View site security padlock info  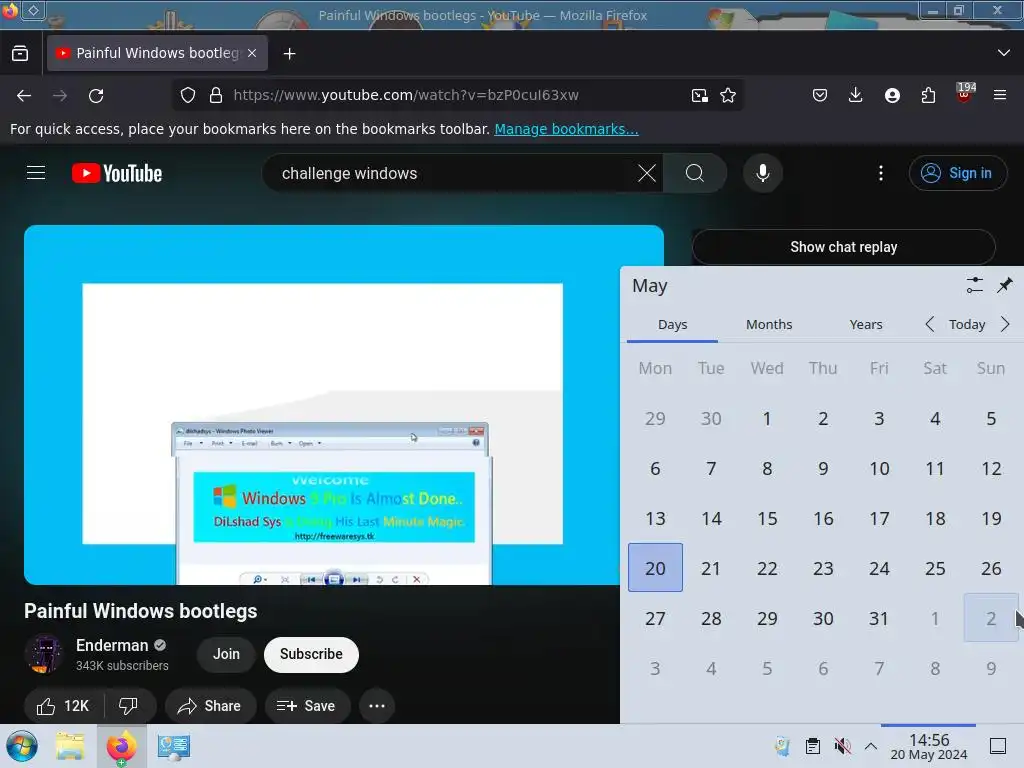[x=216, y=95]
